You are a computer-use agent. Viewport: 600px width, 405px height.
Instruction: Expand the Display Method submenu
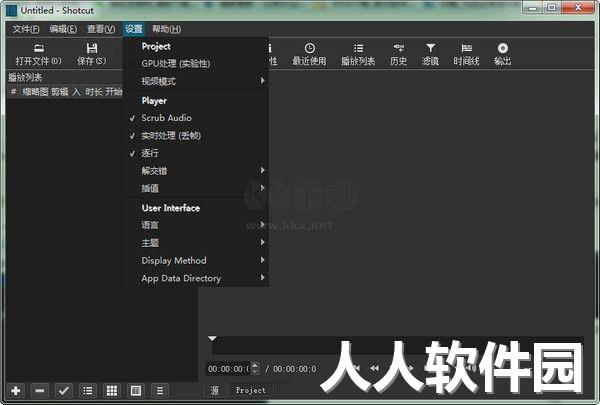click(197, 260)
